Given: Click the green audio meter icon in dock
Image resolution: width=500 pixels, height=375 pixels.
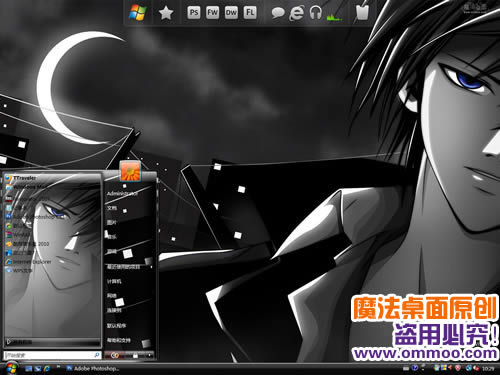Looking at the screenshot, I should click(334, 16).
